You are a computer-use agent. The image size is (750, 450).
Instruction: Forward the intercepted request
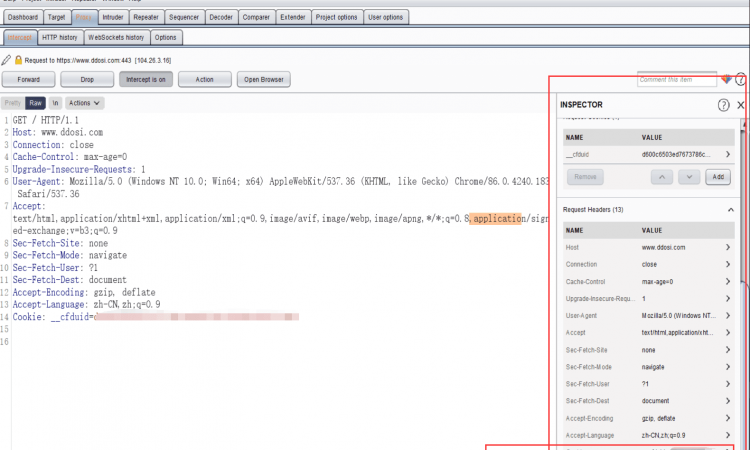[29, 79]
